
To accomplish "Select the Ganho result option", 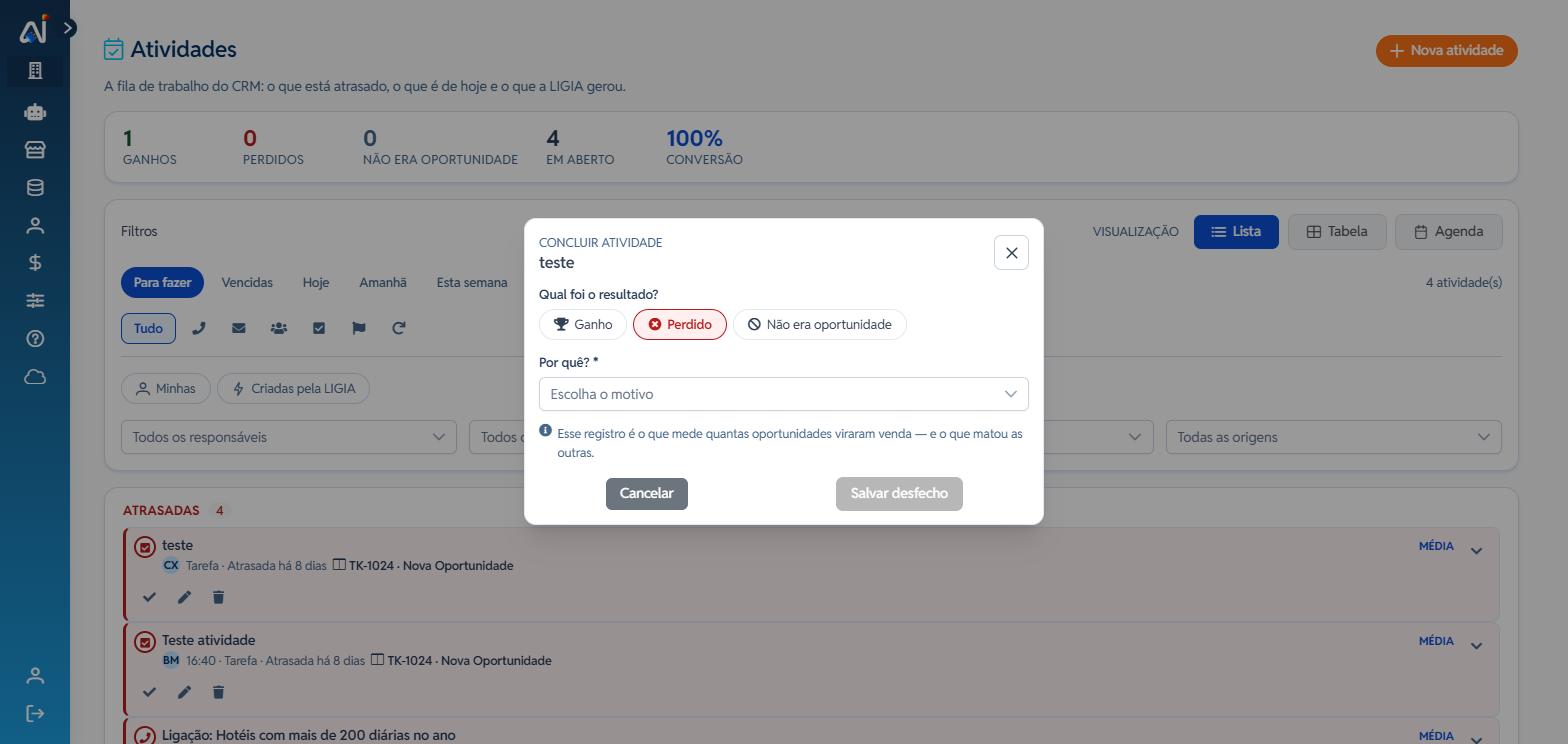I will coord(583,325).
